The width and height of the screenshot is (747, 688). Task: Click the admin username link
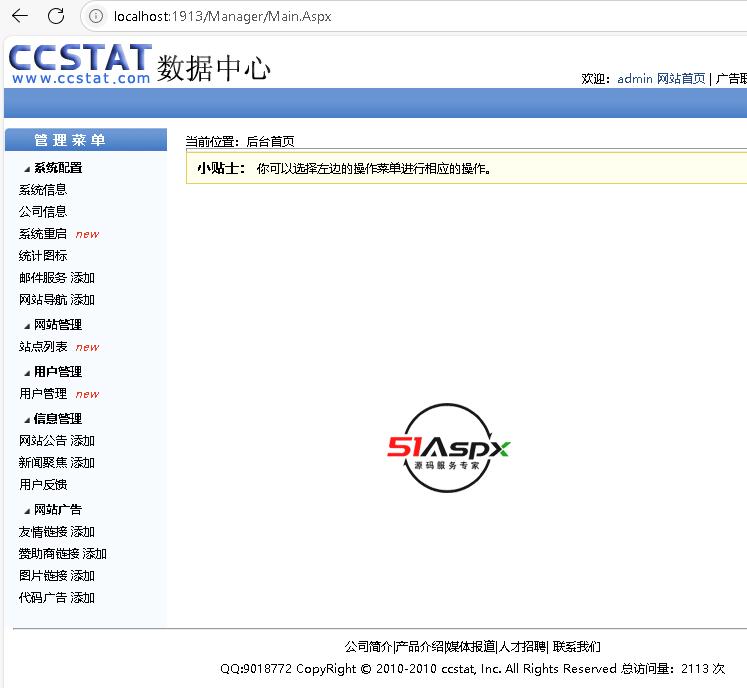pos(635,79)
